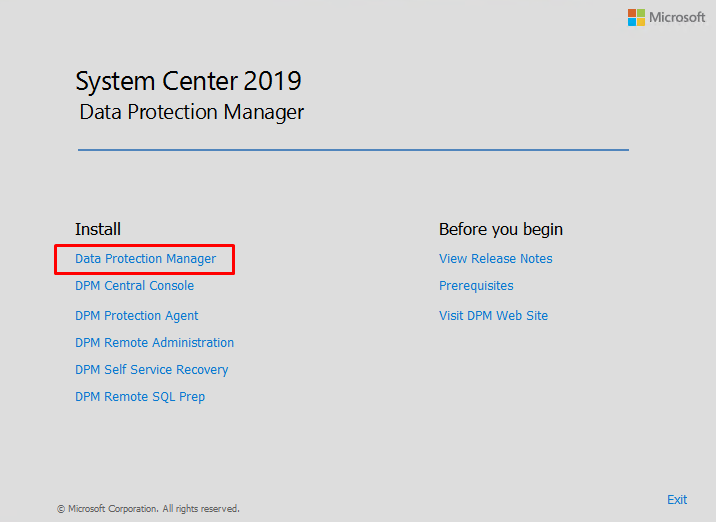The height and width of the screenshot is (522, 716).
Task: Click the Install section heading
Action: point(98,229)
